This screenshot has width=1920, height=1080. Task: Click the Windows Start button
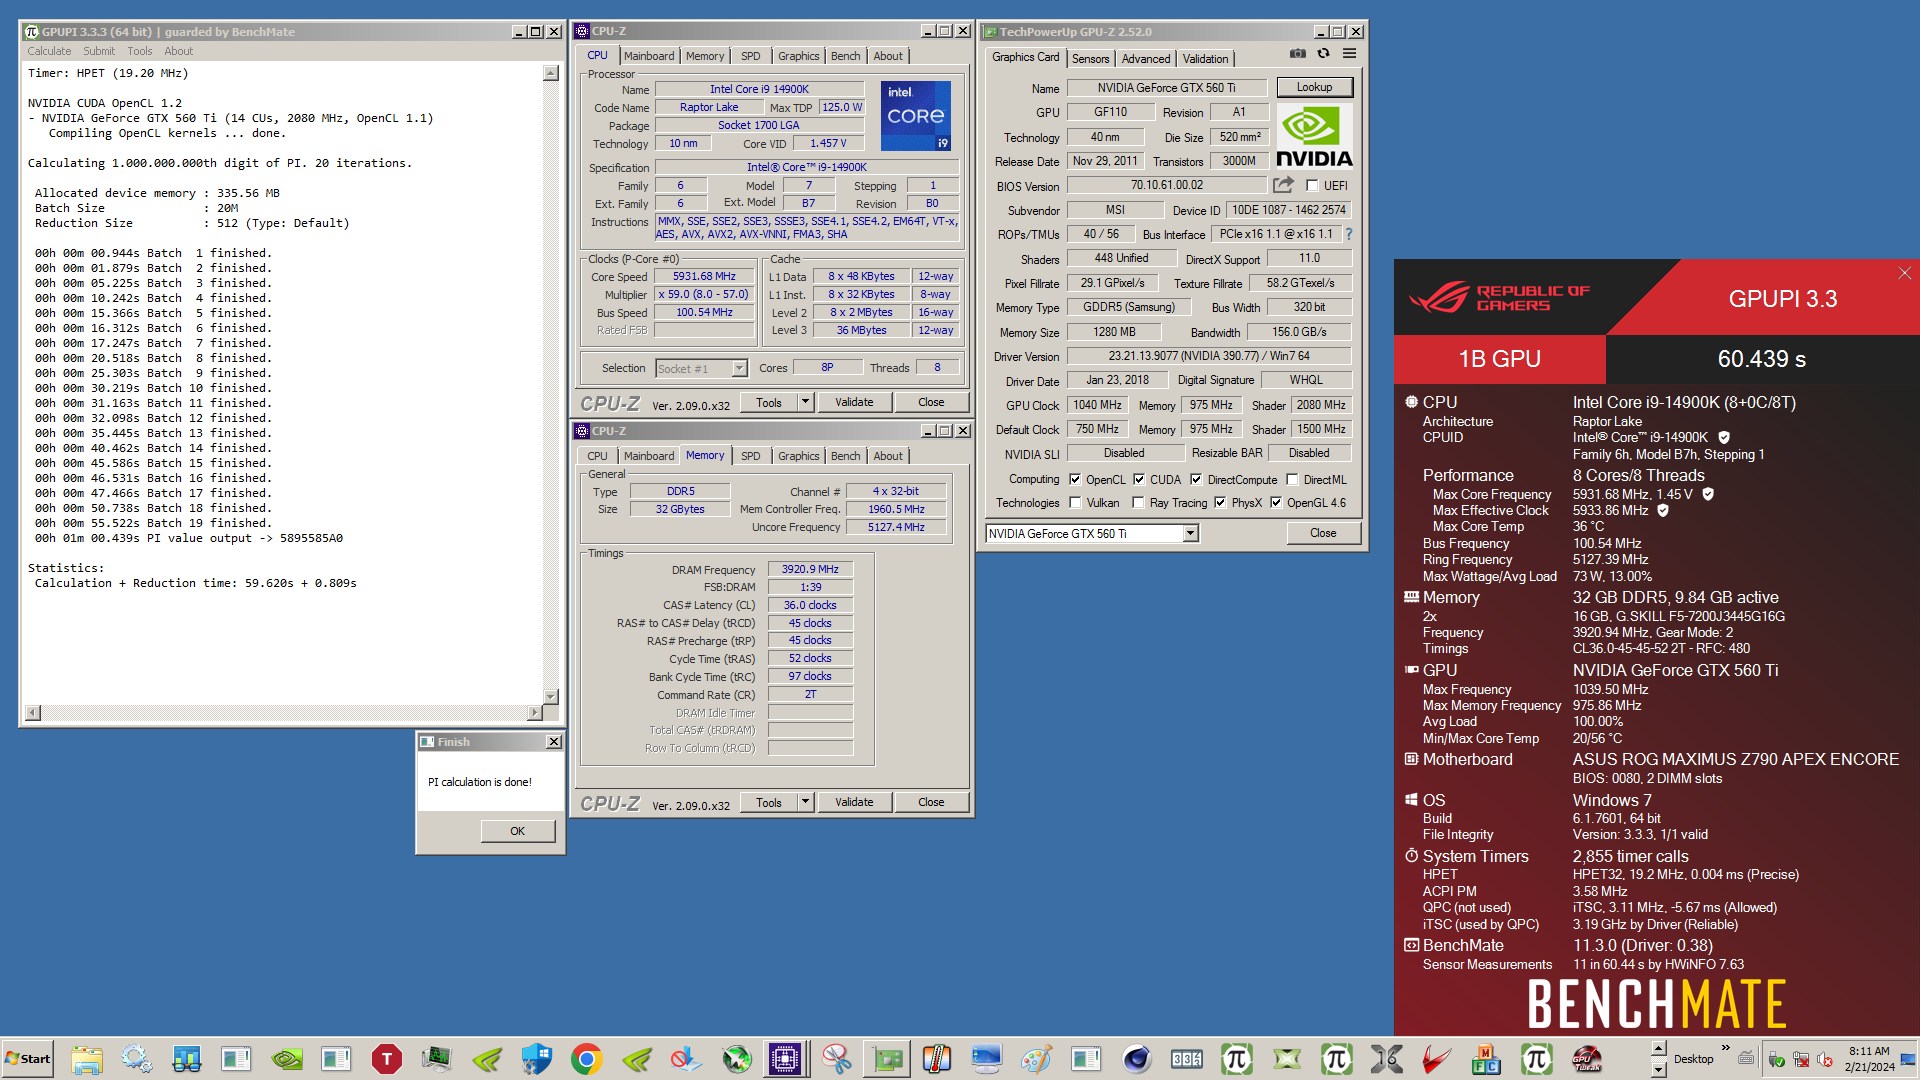pos(27,1059)
